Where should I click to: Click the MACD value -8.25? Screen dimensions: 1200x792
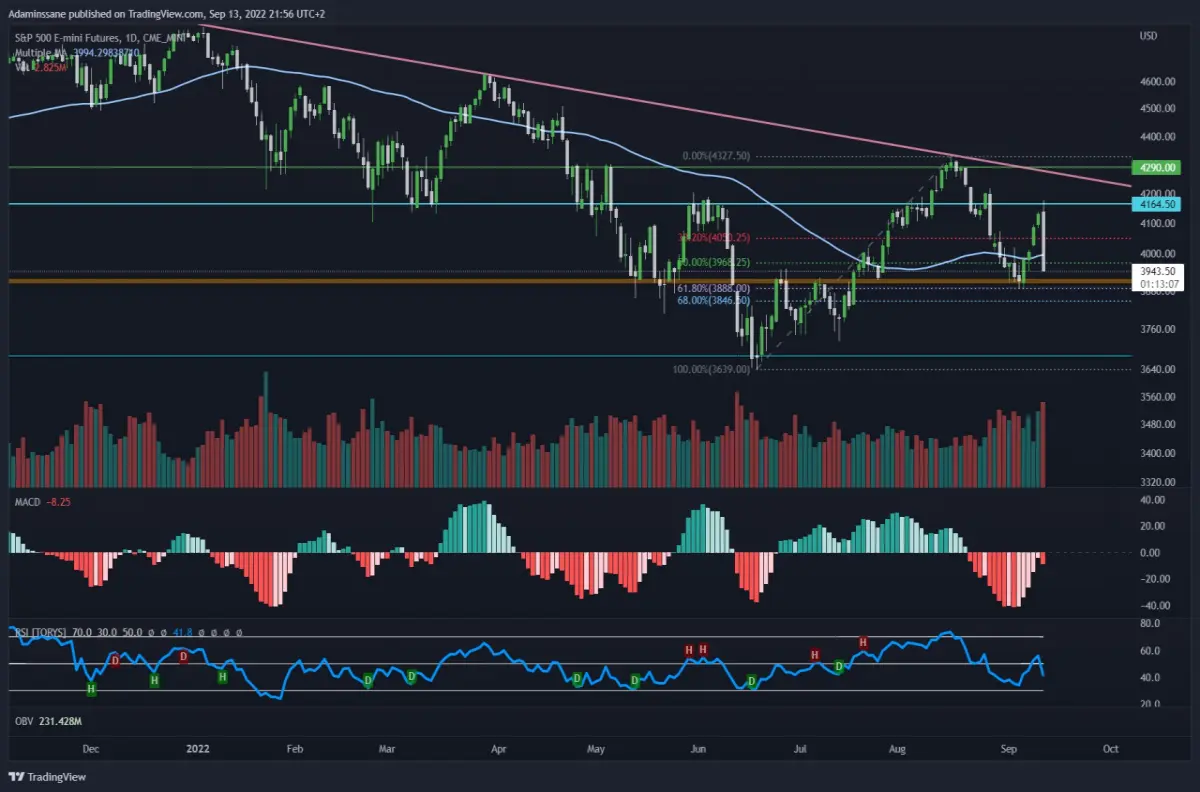(60, 501)
